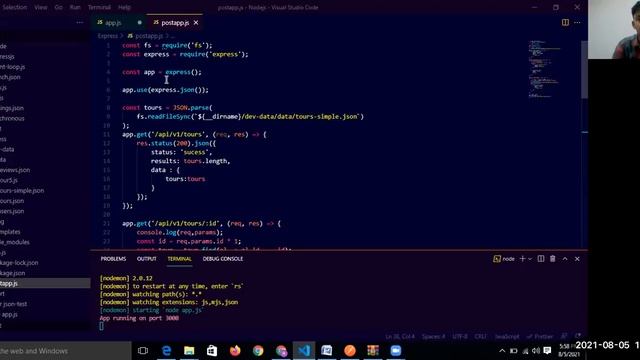Switch to Visual Studio Code taskbar icon

(304, 351)
